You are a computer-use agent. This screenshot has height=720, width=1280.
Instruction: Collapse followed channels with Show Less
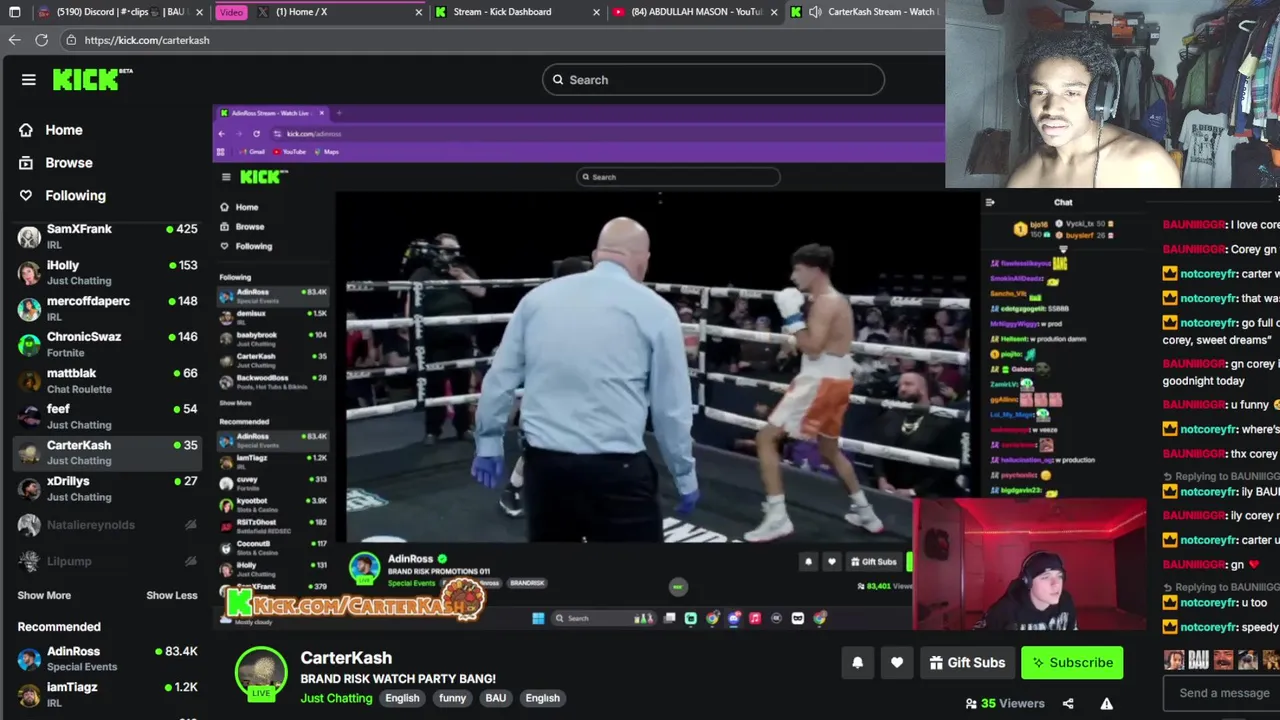[172, 595]
